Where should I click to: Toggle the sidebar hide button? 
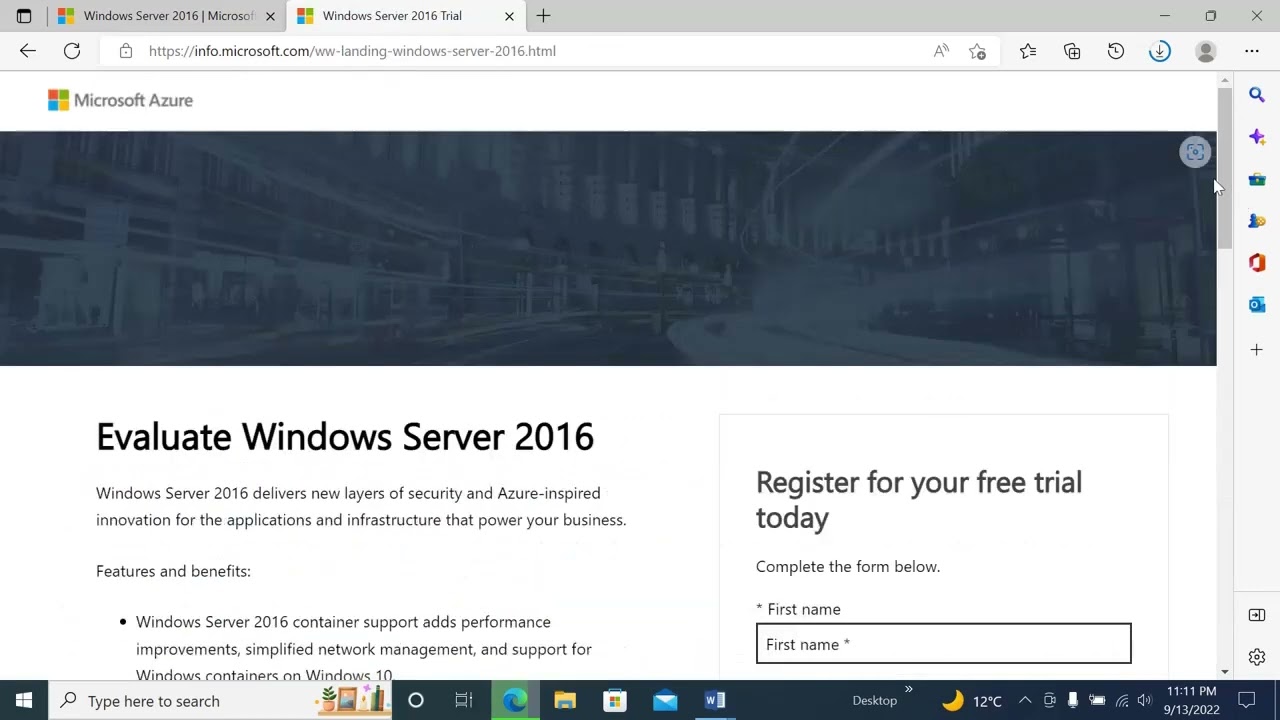tap(1257, 615)
